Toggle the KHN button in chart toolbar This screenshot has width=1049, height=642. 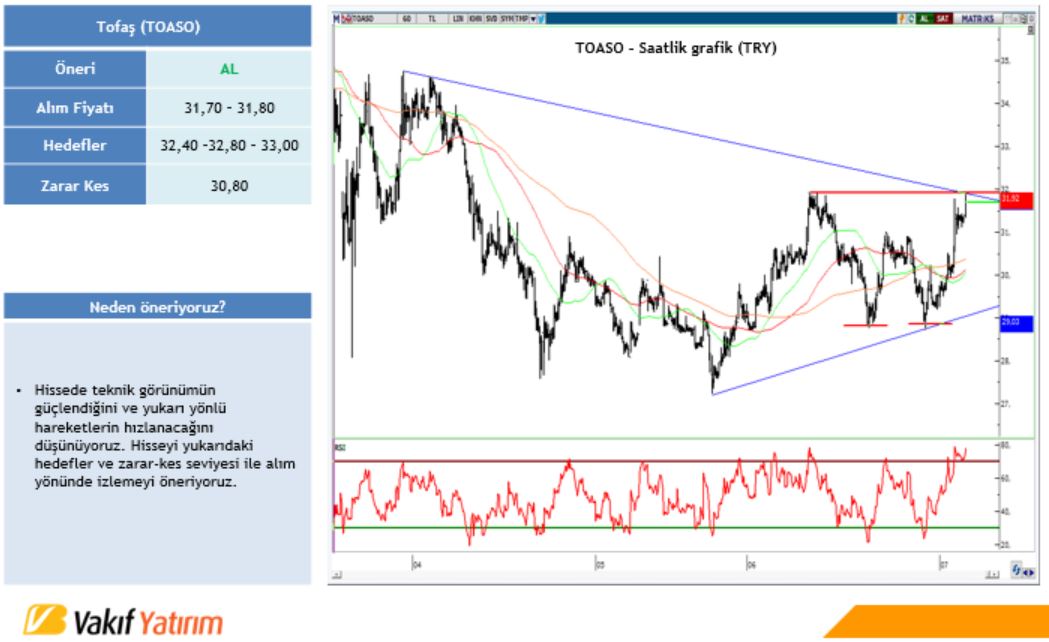[x=475, y=19]
